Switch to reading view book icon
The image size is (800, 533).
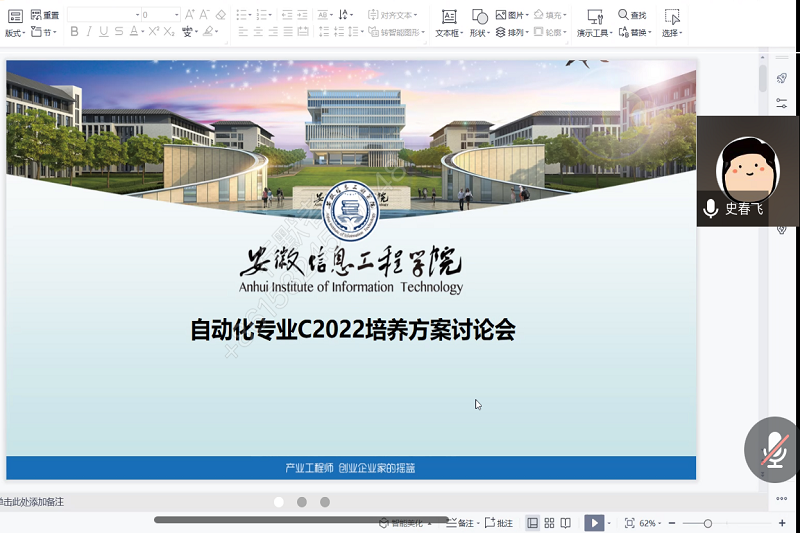pyautogui.click(x=565, y=523)
